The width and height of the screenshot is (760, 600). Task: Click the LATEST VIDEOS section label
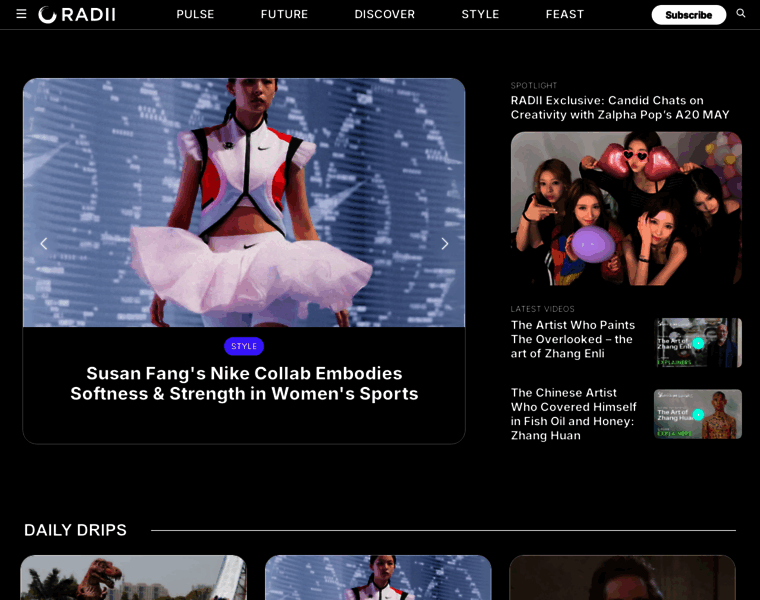click(542, 309)
